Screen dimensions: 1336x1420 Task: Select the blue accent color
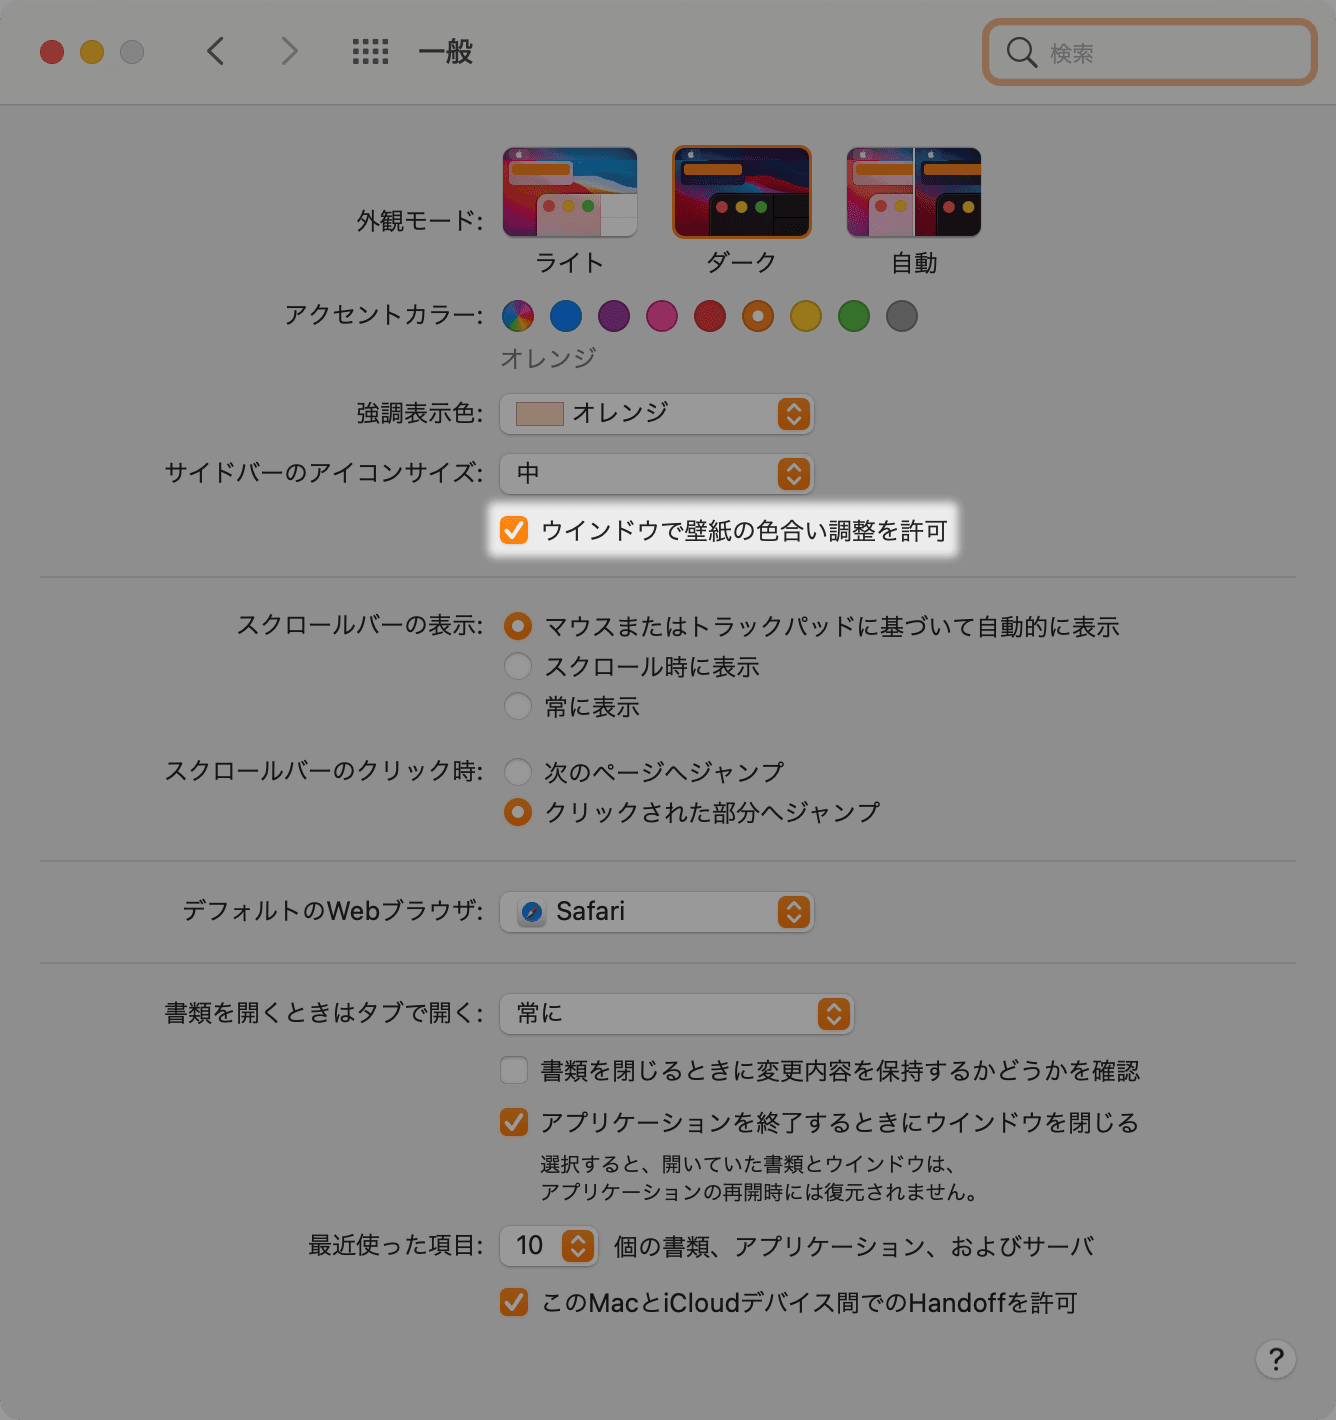(x=566, y=316)
